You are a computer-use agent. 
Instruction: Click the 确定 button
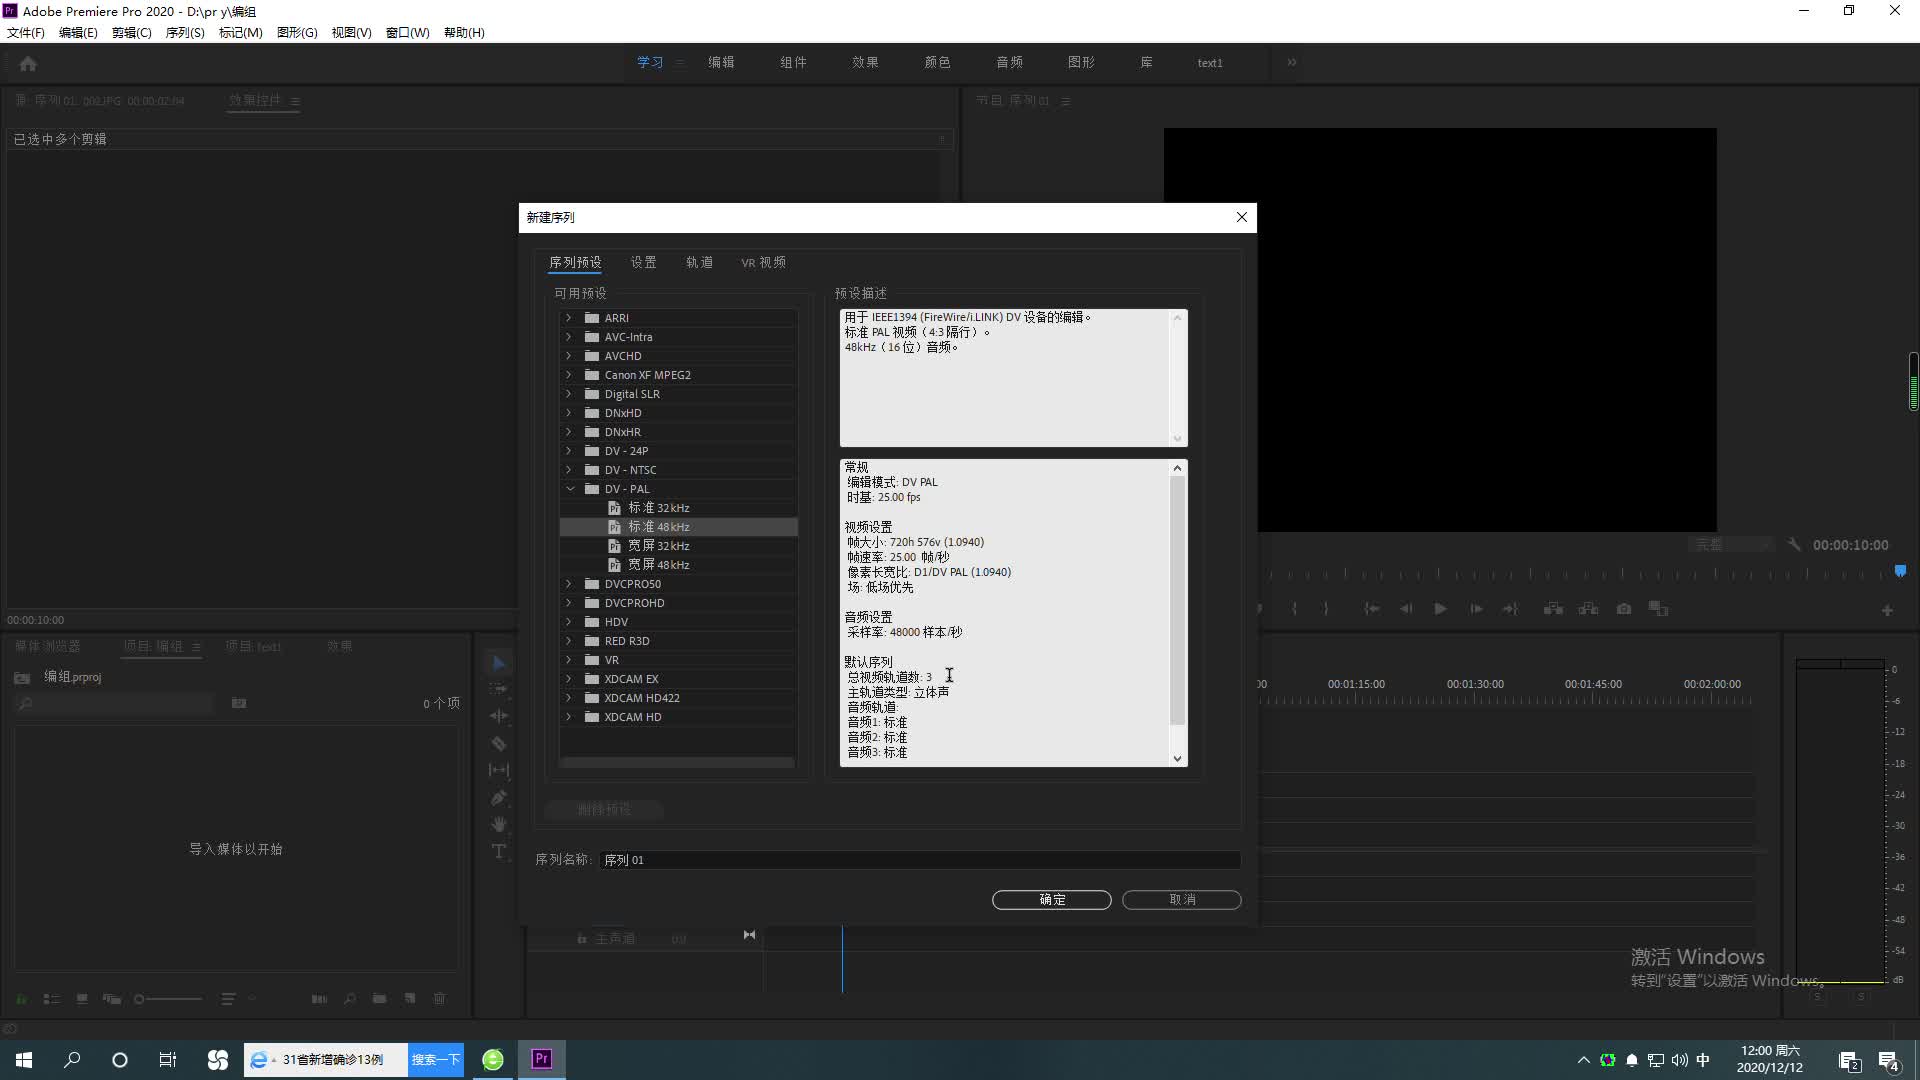click(x=1051, y=900)
